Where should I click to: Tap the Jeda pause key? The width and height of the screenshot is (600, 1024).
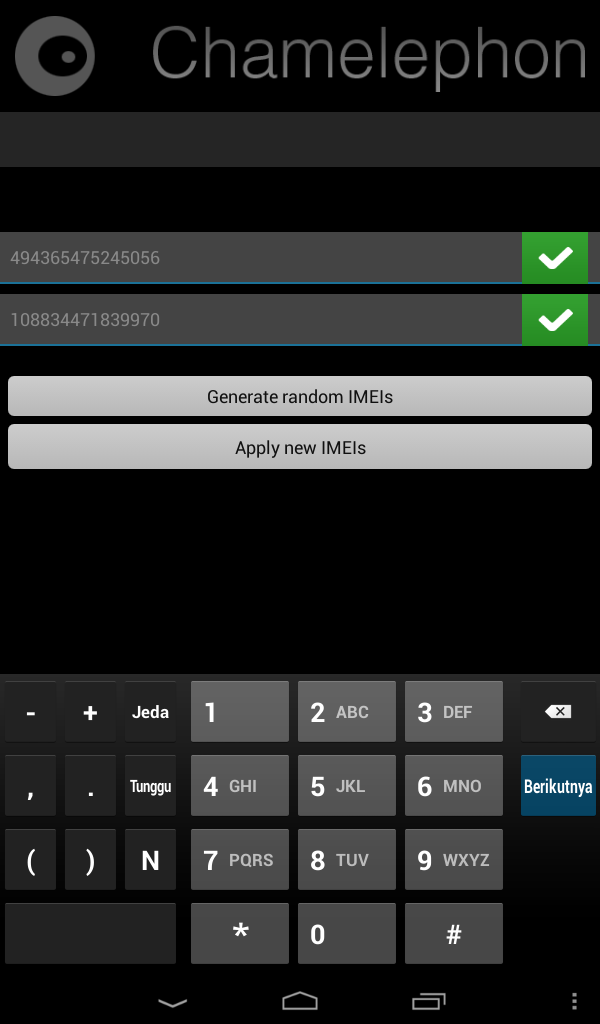pos(150,712)
